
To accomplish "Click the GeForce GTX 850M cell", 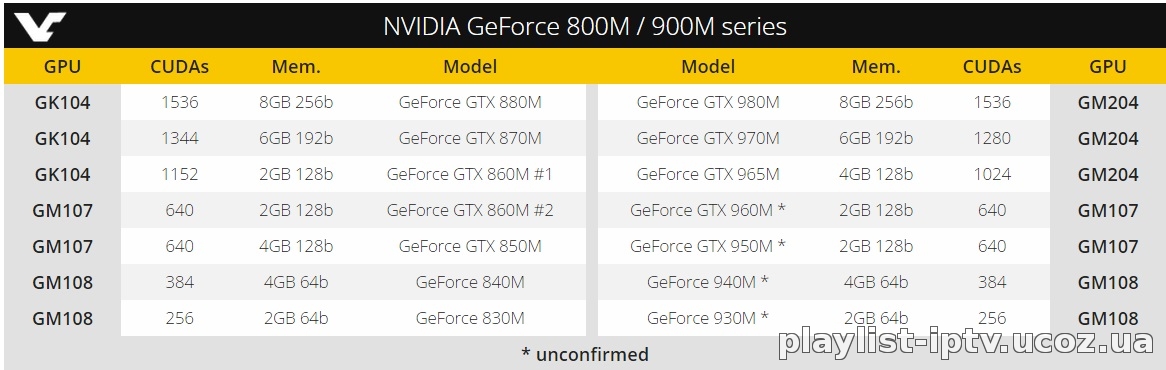I will coord(470,245).
